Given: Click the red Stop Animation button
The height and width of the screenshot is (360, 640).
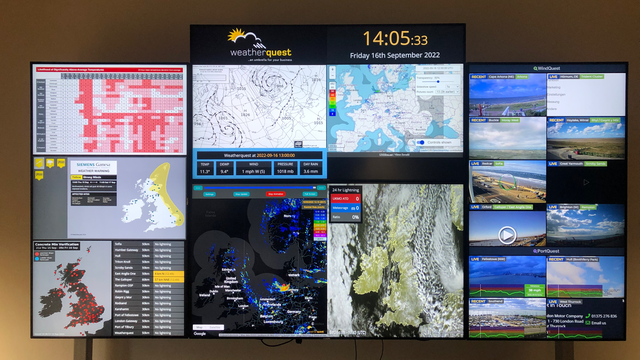Looking at the screenshot, I should [x=275, y=194].
